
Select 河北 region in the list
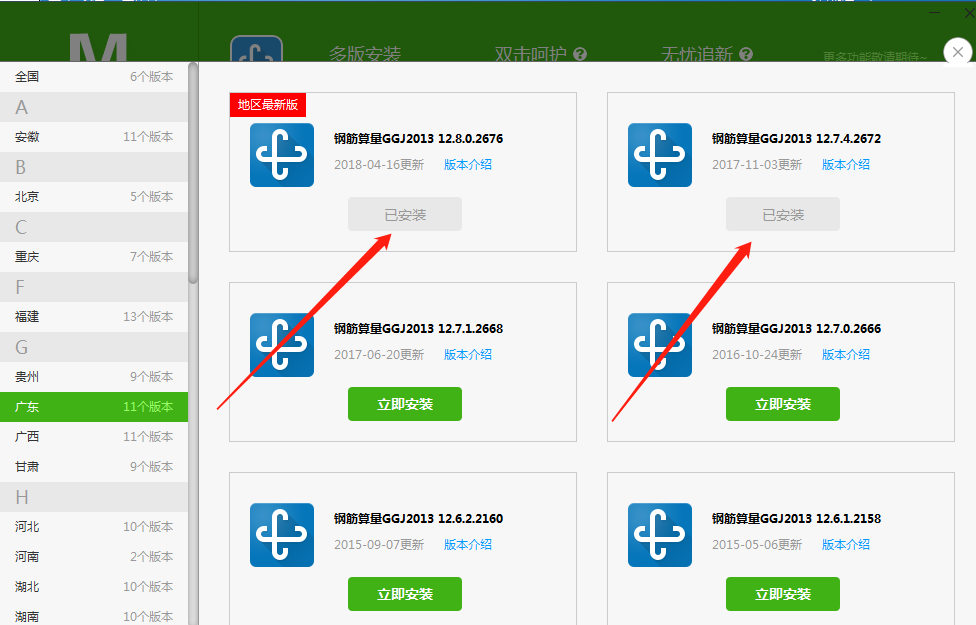coord(94,527)
